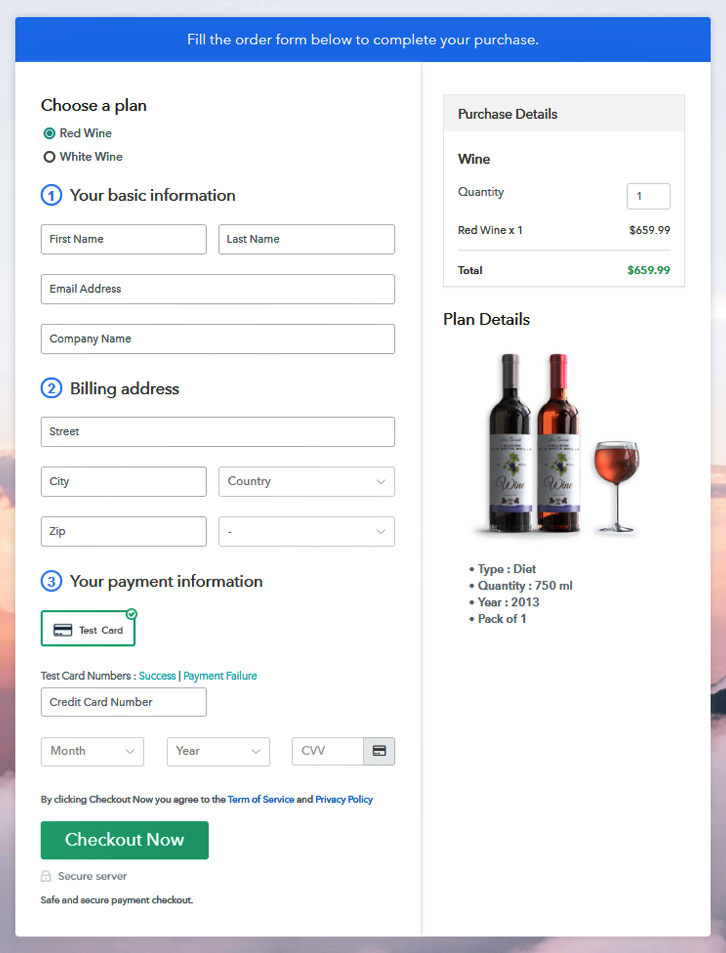This screenshot has width=726, height=953.
Task: Open the state dropdown beside Zip
Action: point(307,531)
